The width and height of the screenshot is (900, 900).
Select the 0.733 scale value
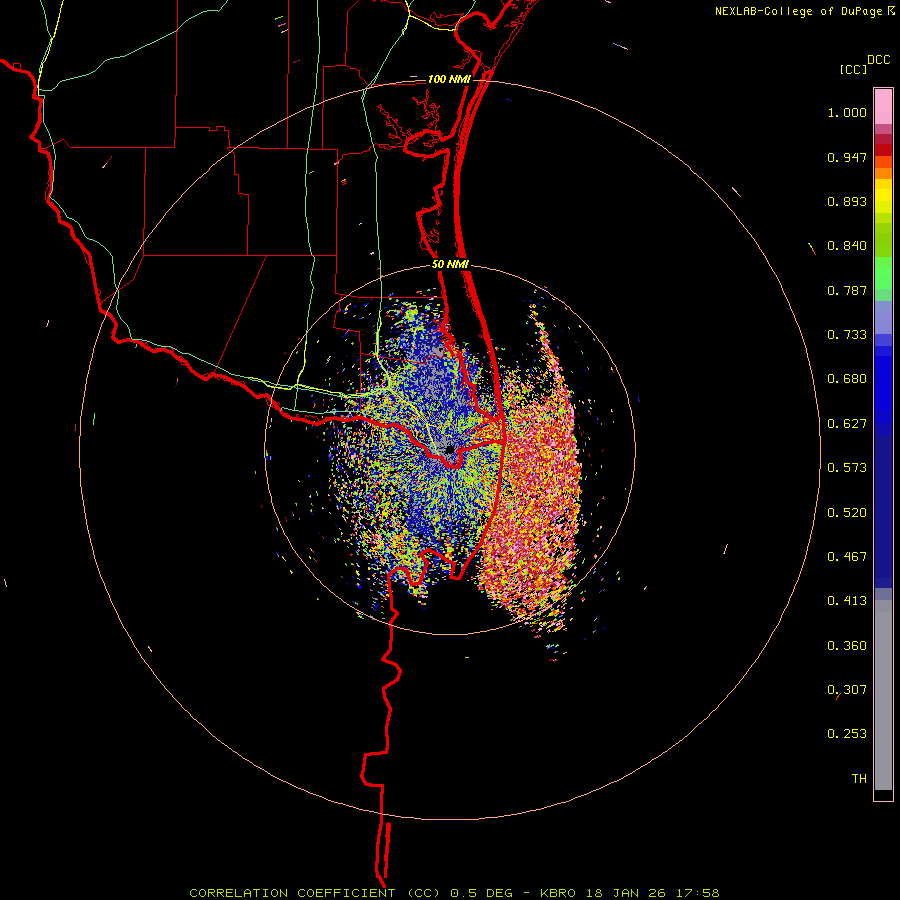pos(847,335)
